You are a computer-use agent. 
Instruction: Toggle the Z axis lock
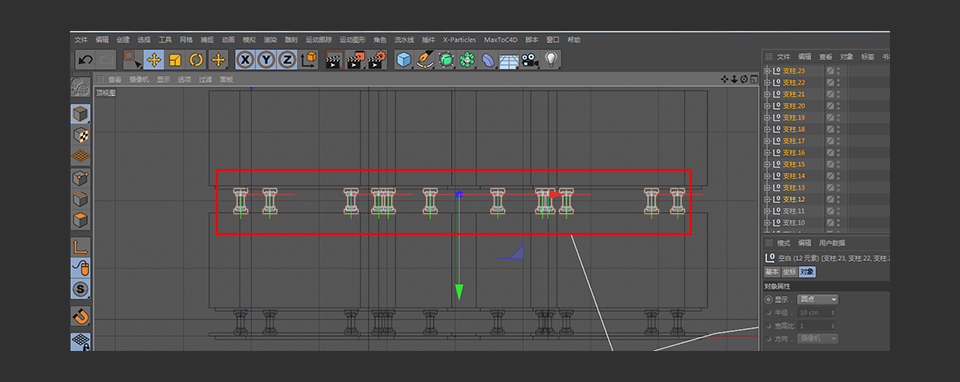click(288, 60)
